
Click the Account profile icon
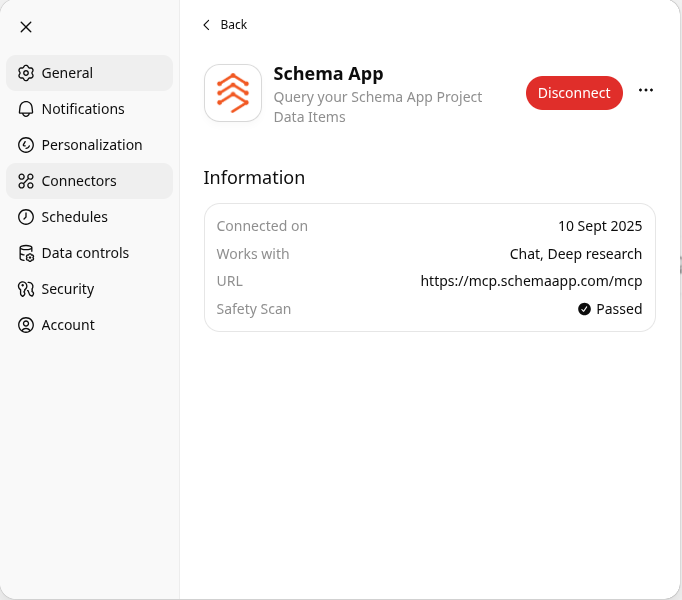(x=26, y=325)
